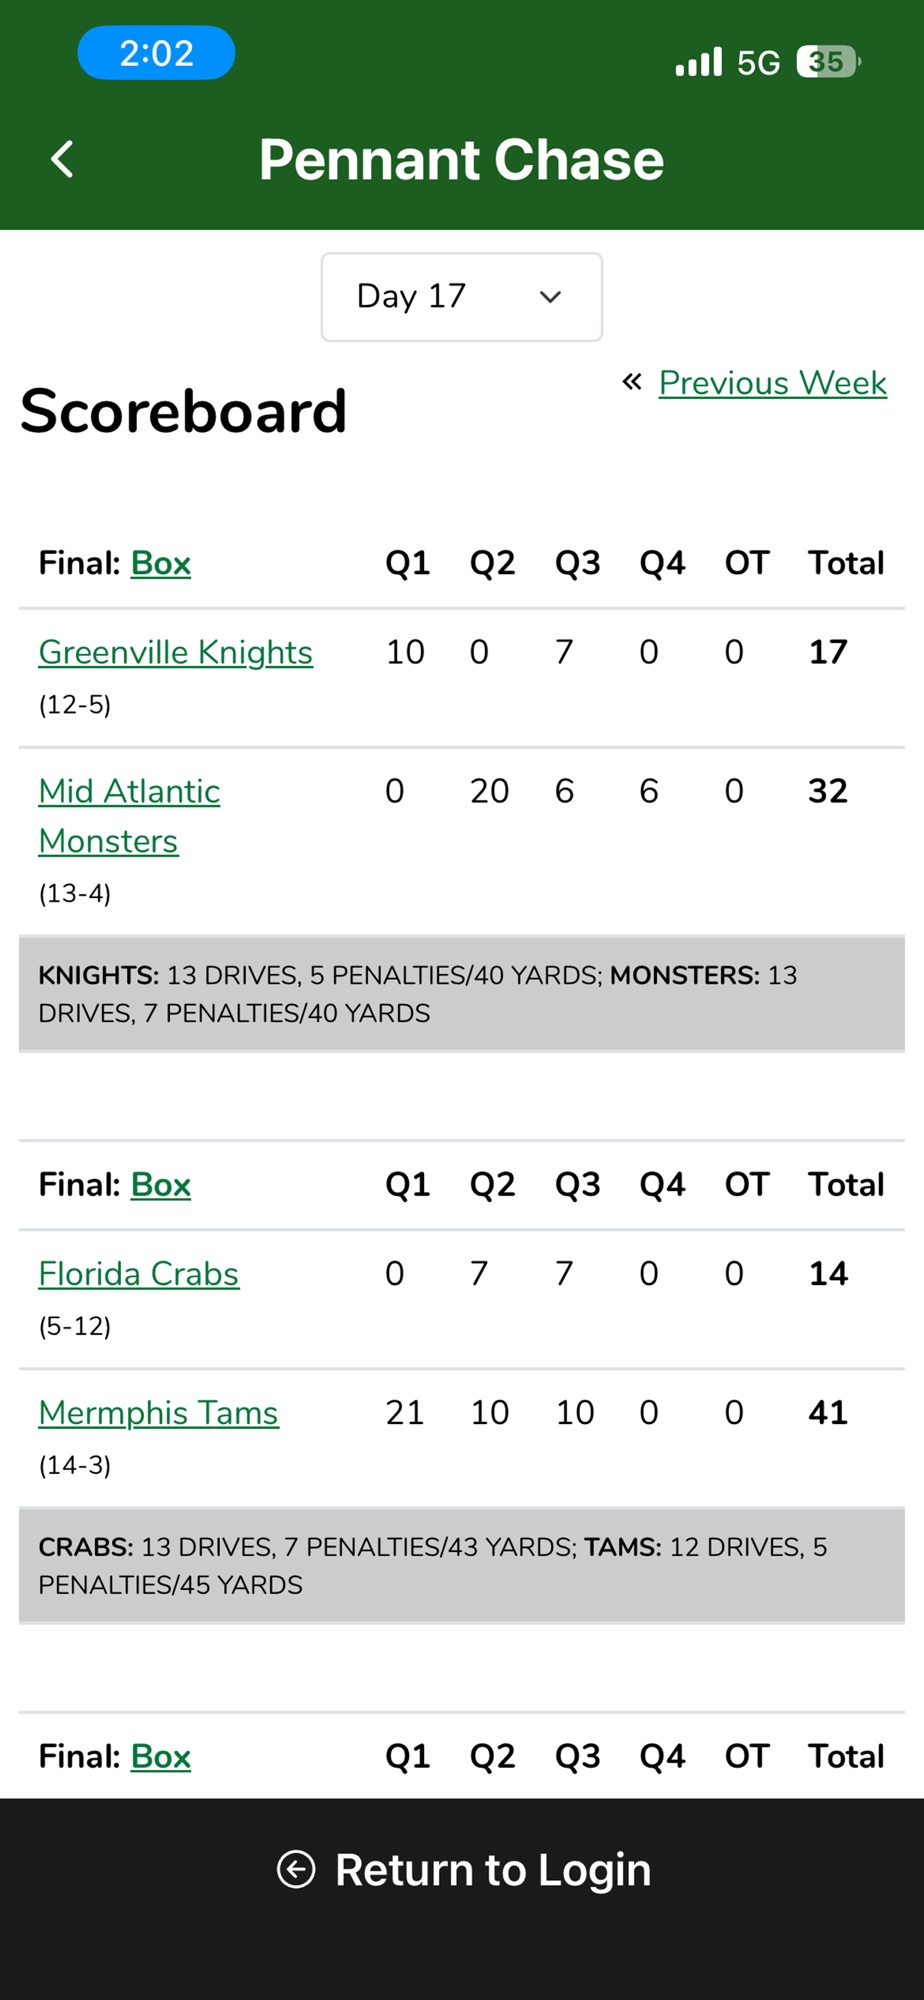
Task: Open Box score for Crabs-Tams game
Action: pos(160,1184)
